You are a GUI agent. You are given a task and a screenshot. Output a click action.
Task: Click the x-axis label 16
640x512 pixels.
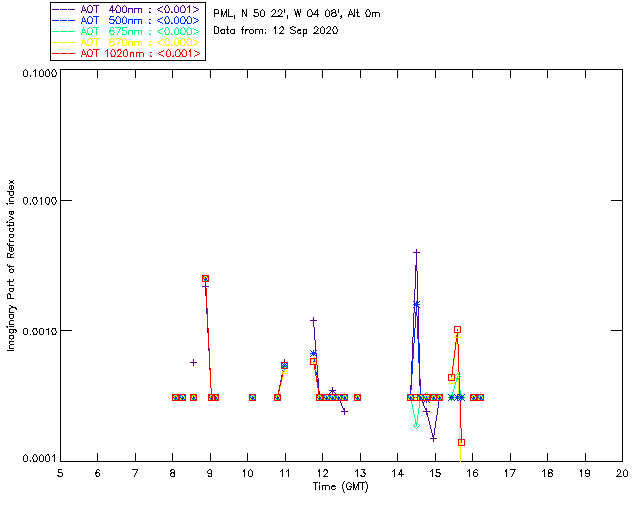tap(472, 473)
